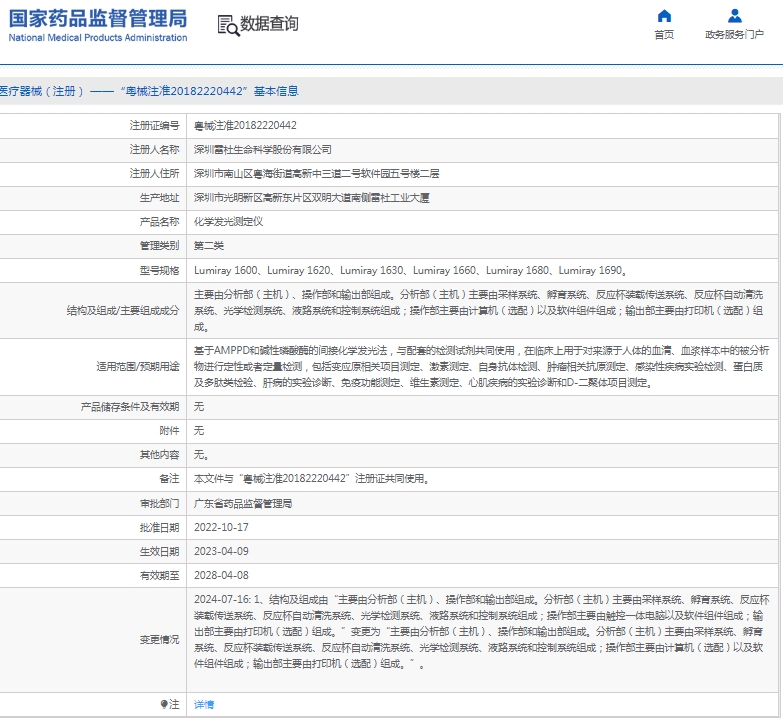783x721 pixels.
Task: Click the 注册人名称 label
Action: click(154, 149)
